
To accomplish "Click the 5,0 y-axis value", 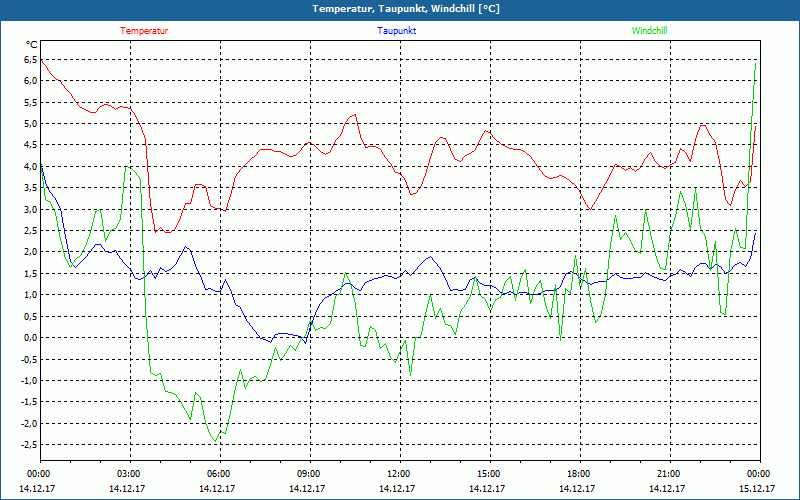I will click(31, 124).
